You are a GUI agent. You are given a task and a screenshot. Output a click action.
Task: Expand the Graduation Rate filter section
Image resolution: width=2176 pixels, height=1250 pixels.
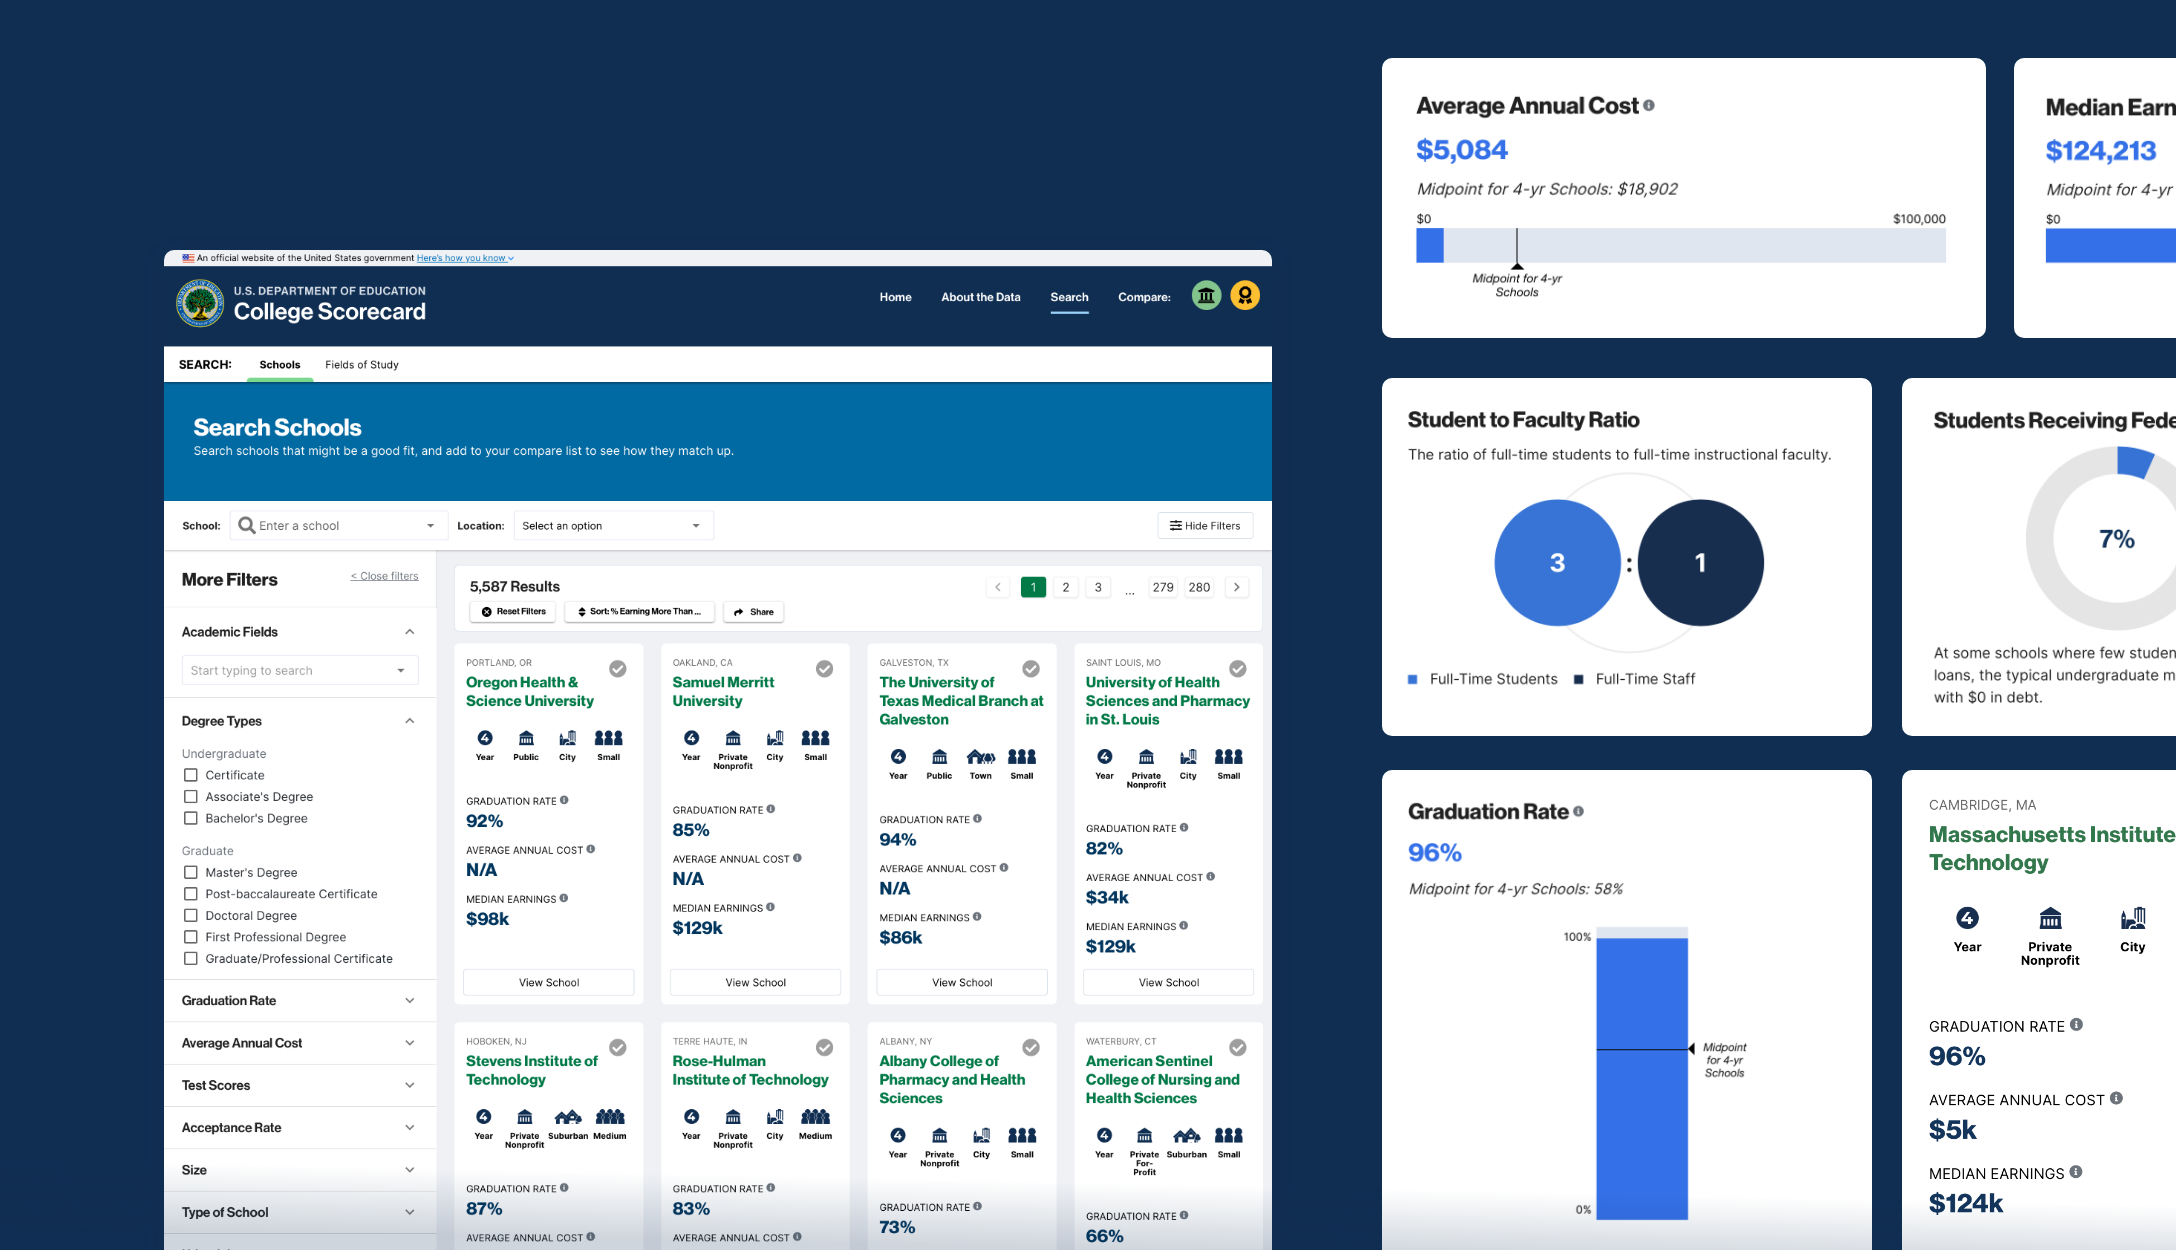coord(297,1000)
